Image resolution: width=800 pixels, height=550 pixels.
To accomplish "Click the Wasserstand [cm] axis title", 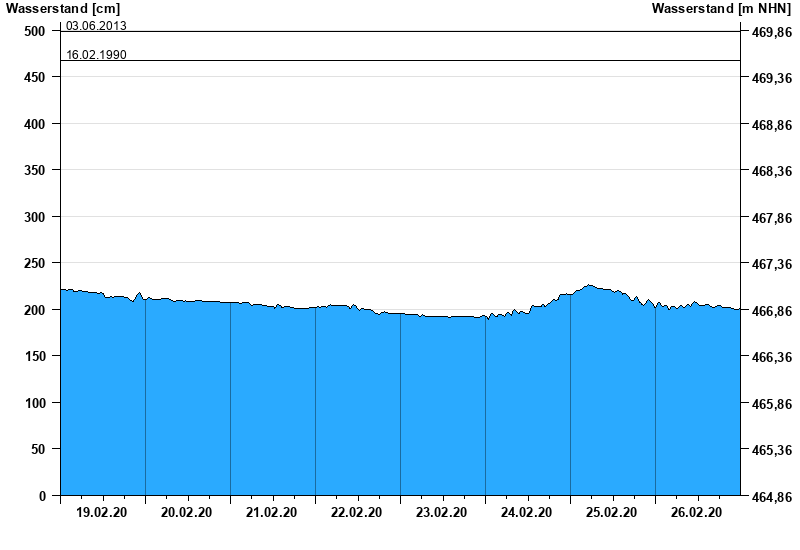I will pyautogui.click(x=62, y=9).
